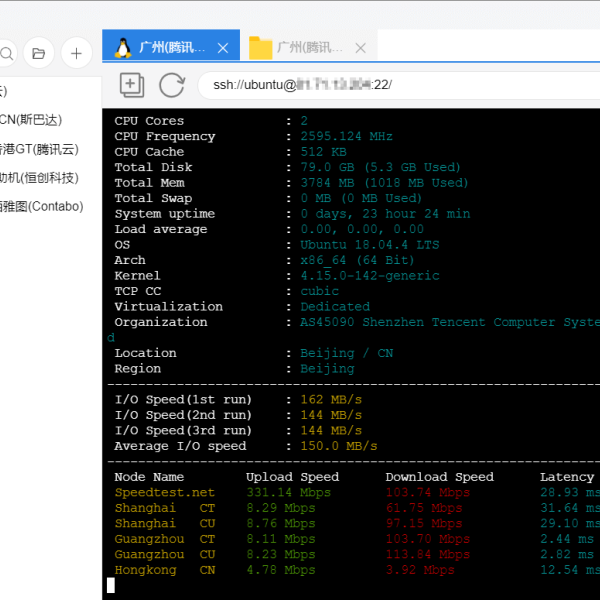
Task: Close the active SSH terminal tab
Action: [x=223, y=48]
